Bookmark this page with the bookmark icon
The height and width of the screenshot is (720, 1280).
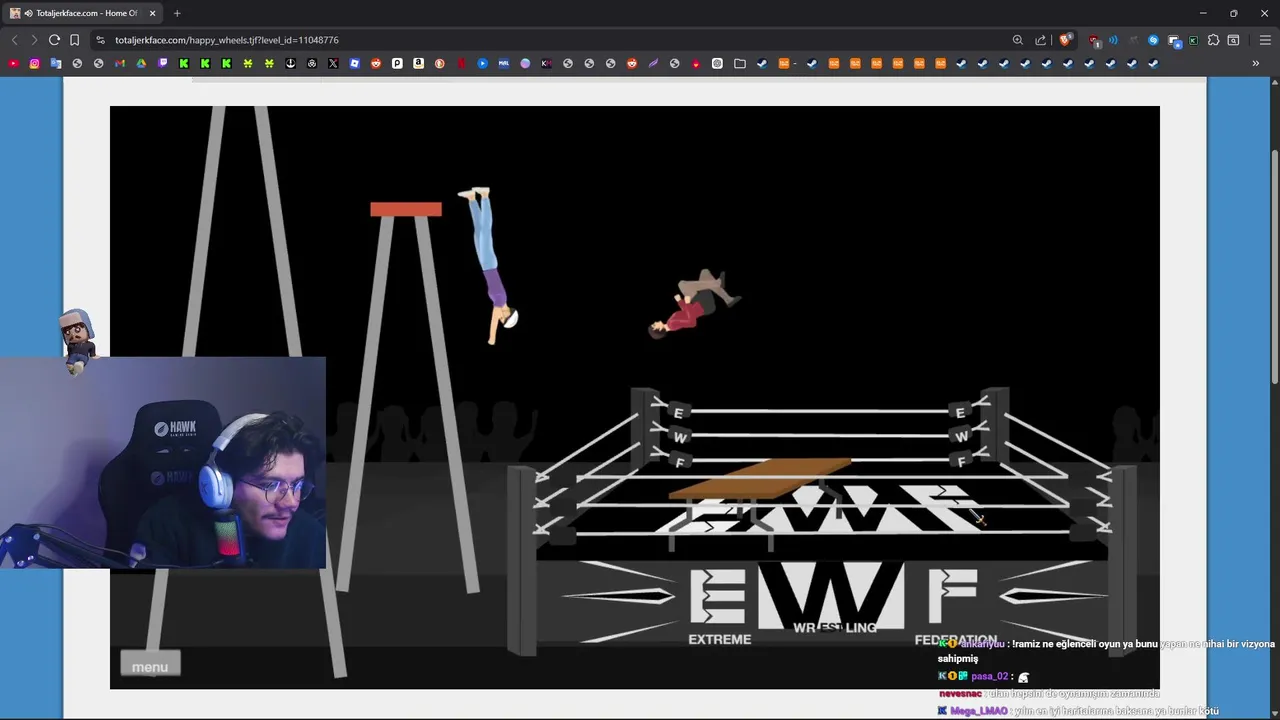pos(75,40)
